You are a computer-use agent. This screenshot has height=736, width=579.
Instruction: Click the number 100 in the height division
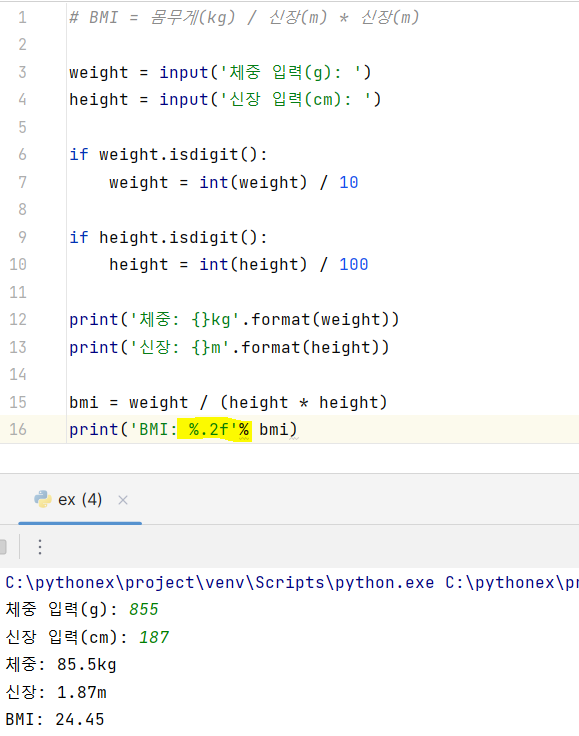[x=354, y=264]
